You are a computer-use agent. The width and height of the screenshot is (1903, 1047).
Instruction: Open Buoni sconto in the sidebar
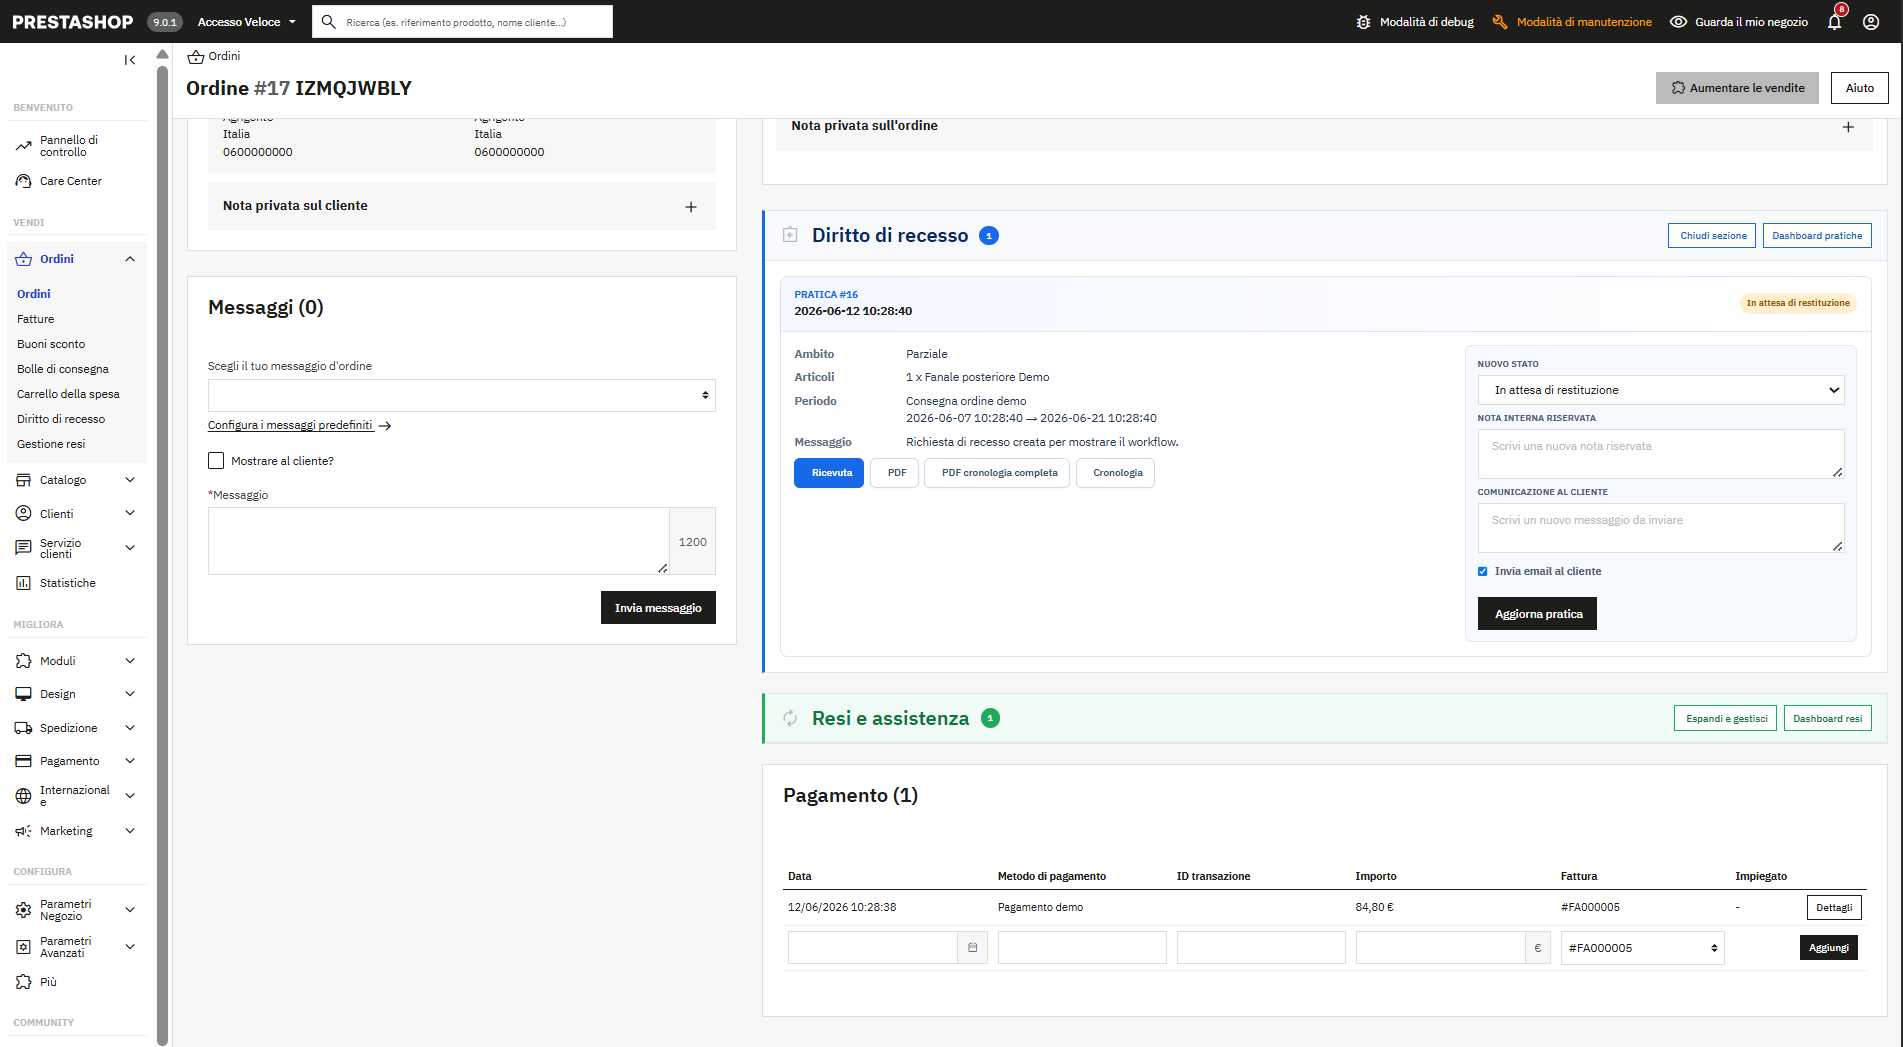pos(51,344)
